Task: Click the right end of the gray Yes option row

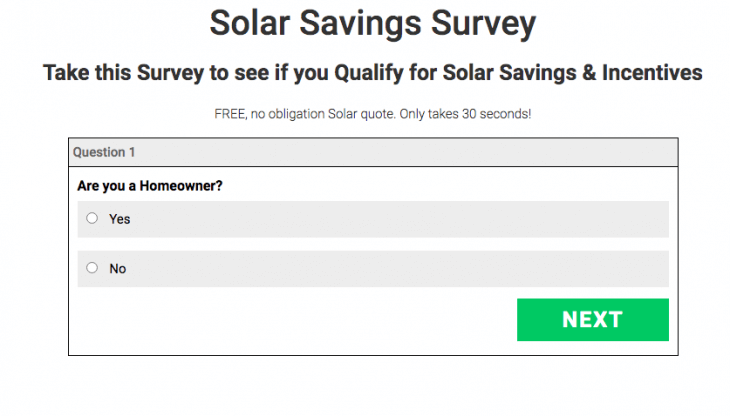Action: [640, 219]
